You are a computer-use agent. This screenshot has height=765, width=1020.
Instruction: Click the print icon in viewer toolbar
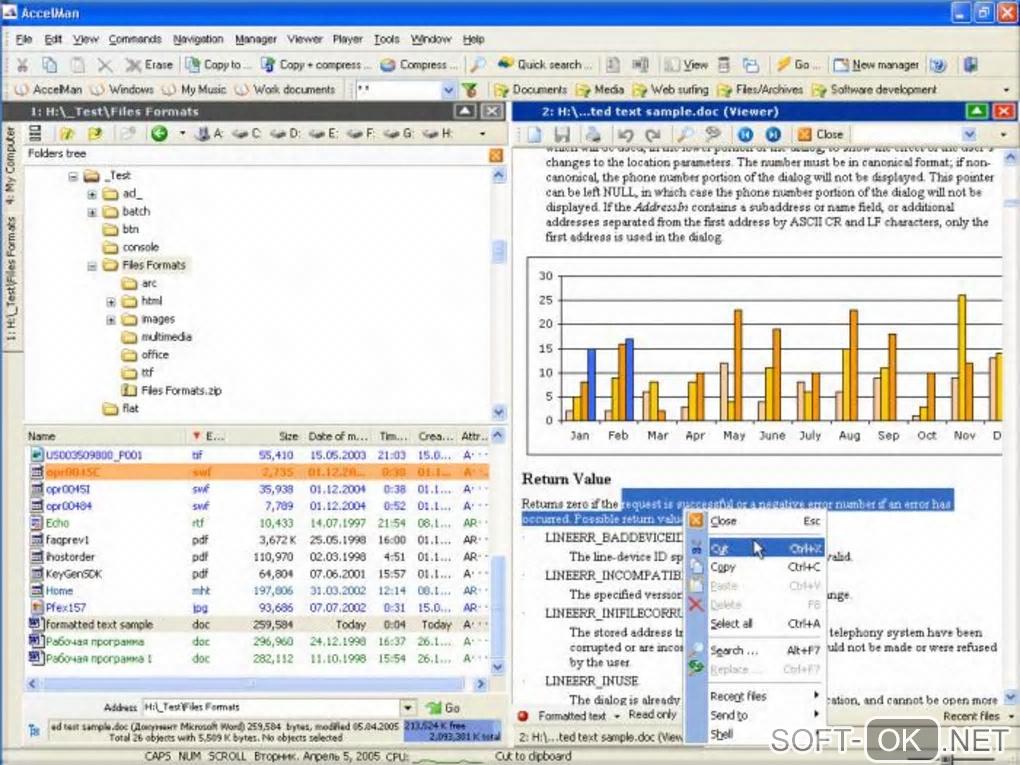[593, 134]
